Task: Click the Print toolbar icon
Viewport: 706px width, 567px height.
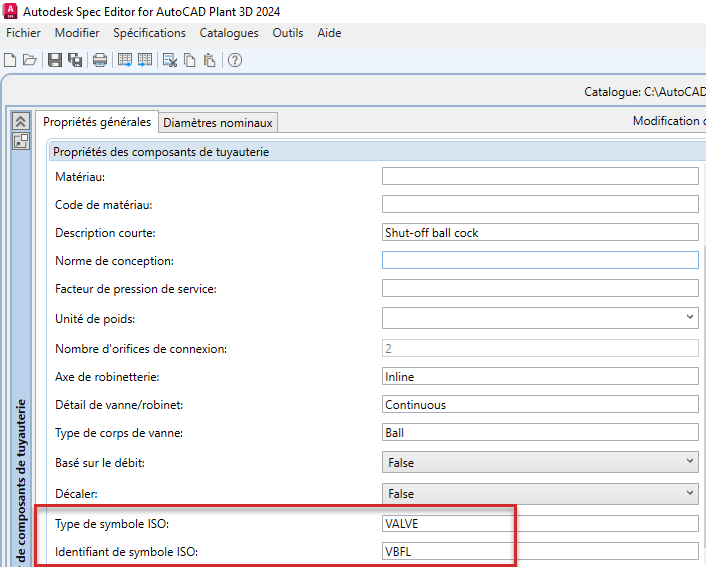Action: pos(100,60)
